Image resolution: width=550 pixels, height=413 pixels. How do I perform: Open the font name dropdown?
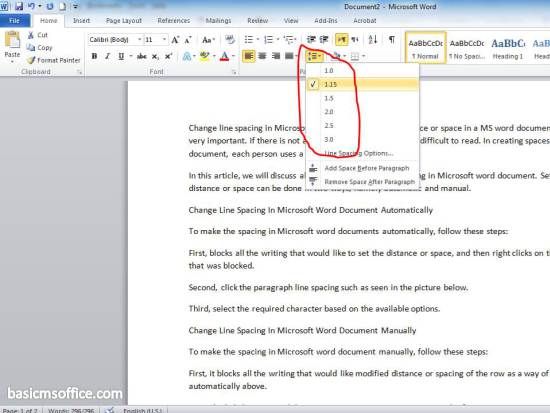(140, 40)
